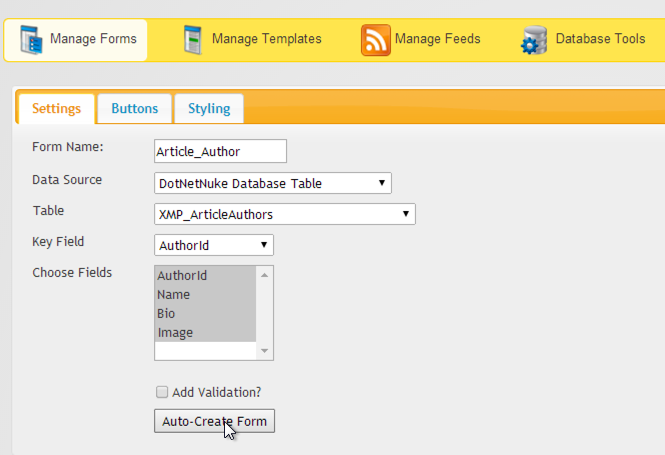Select Image in Choose Fields list

click(205, 332)
